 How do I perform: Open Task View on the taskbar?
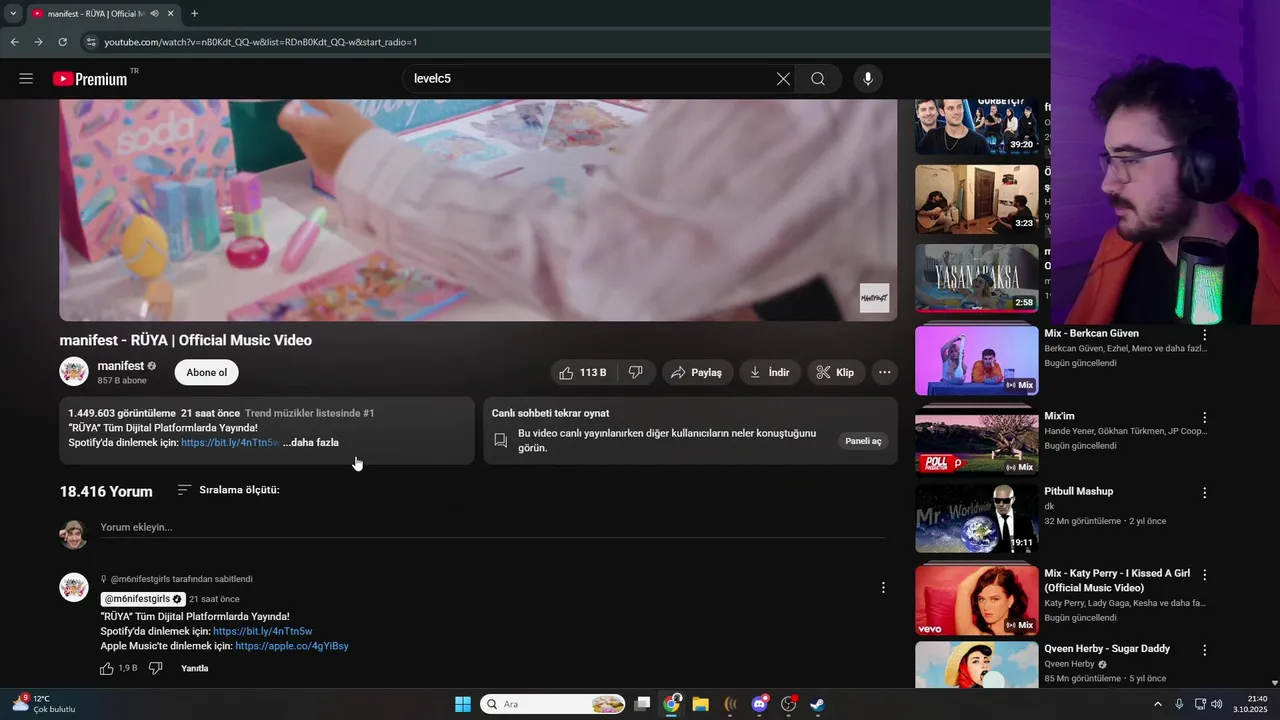pos(643,704)
